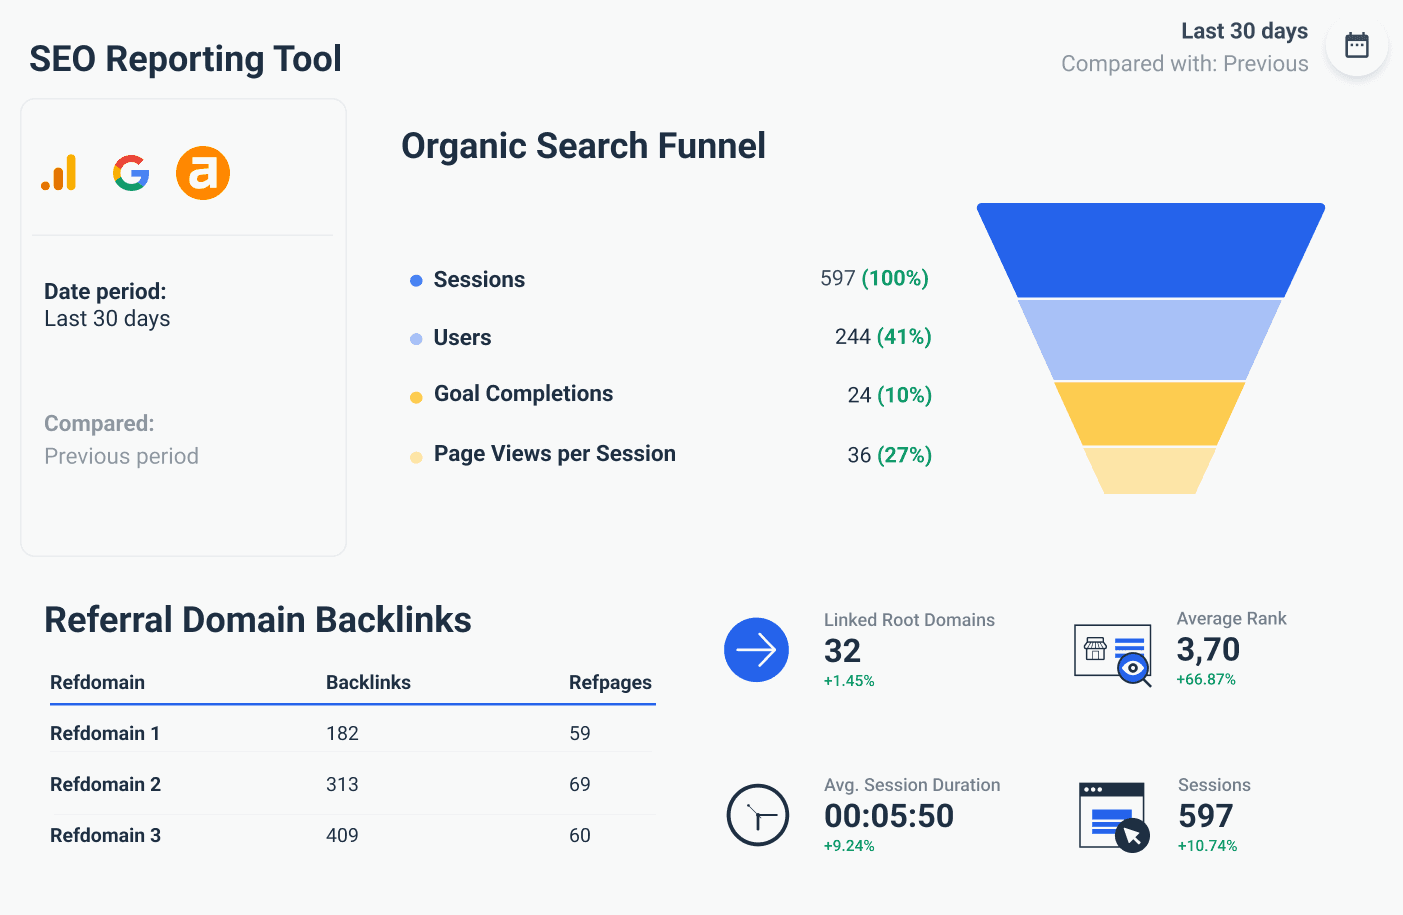
Task: Click the SEO Reporting Tool title
Action: point(185,58)
